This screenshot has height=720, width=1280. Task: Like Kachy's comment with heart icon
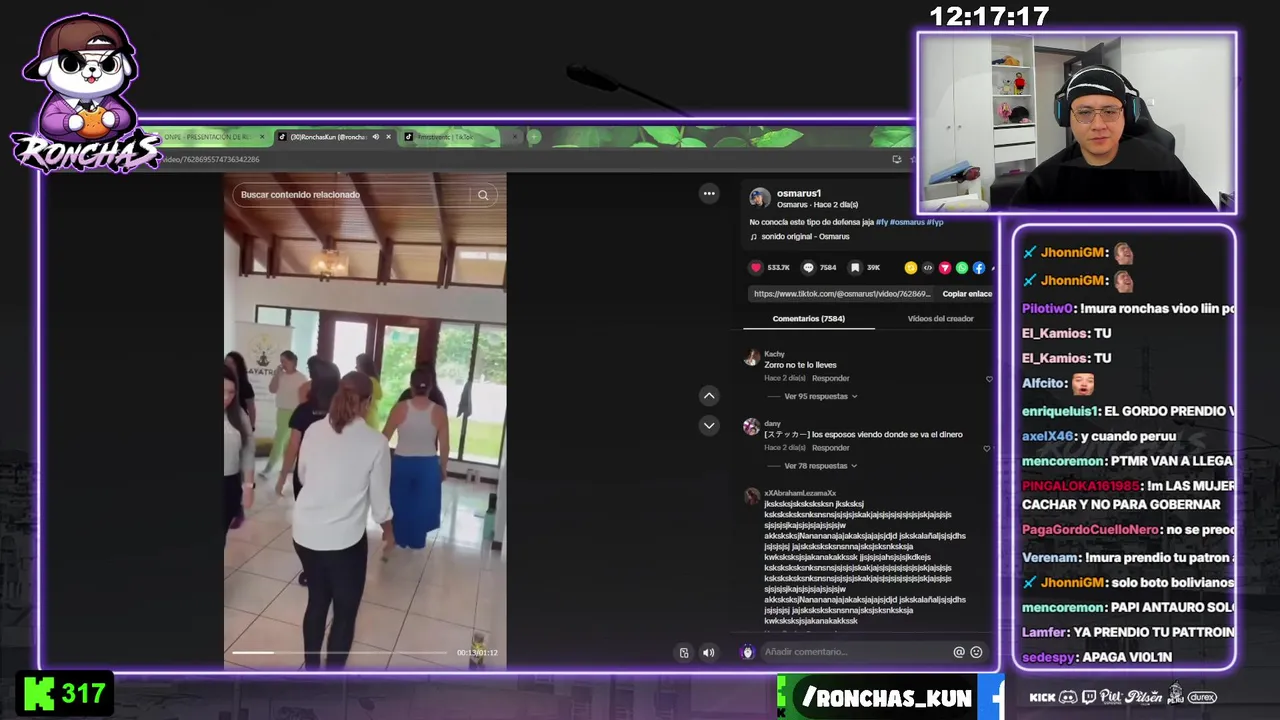989,379
